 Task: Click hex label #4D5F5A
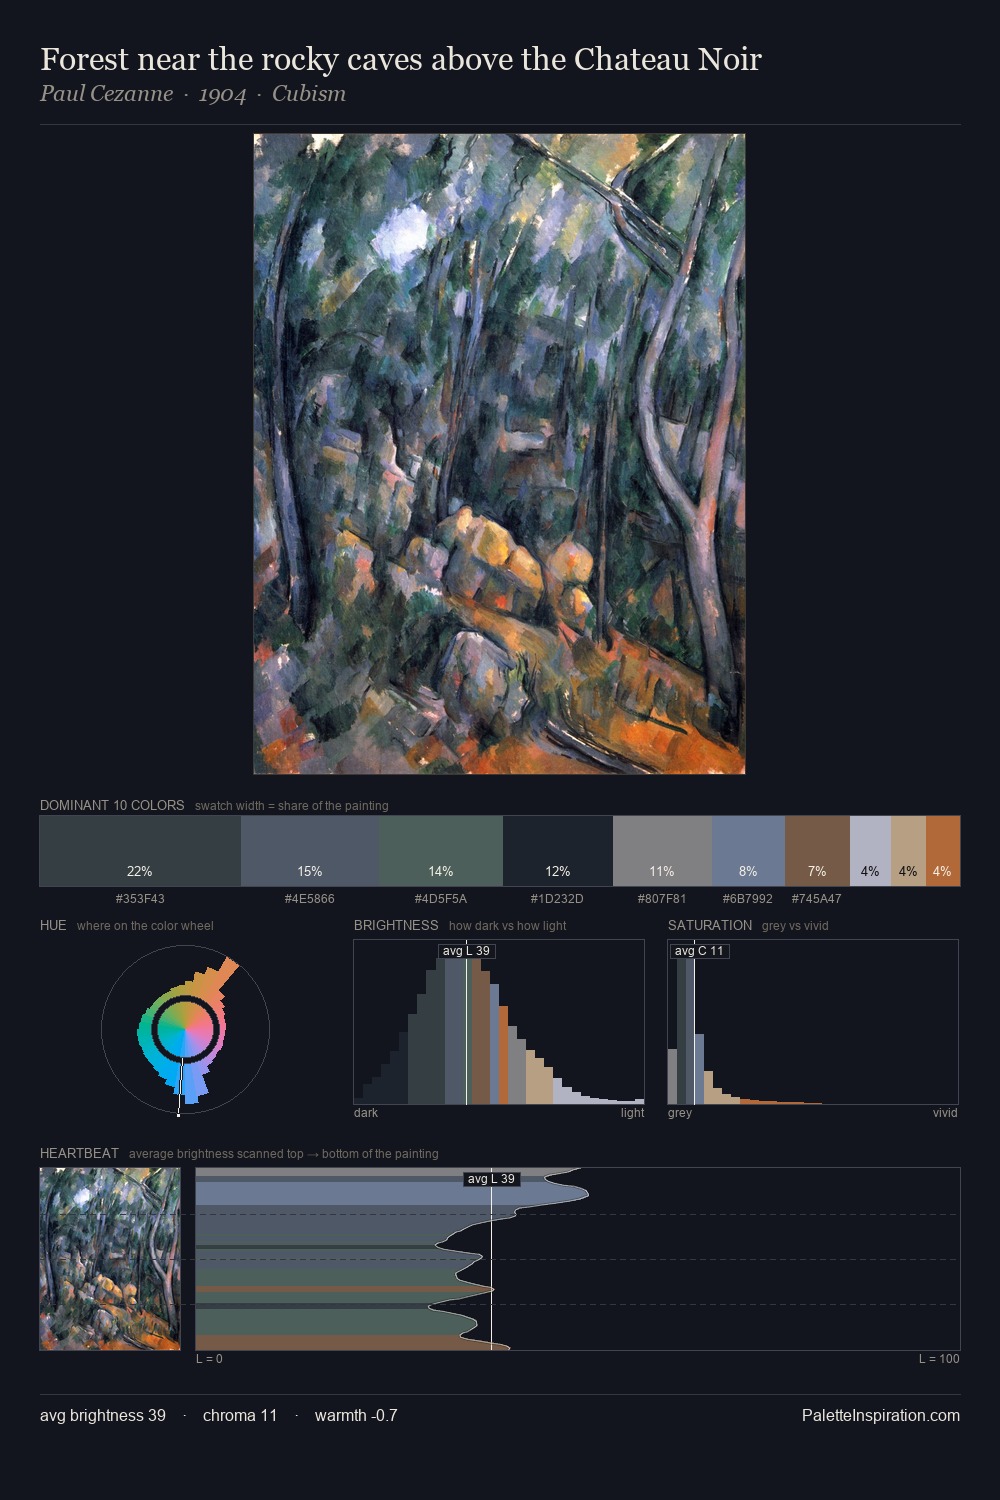(441, 899)
